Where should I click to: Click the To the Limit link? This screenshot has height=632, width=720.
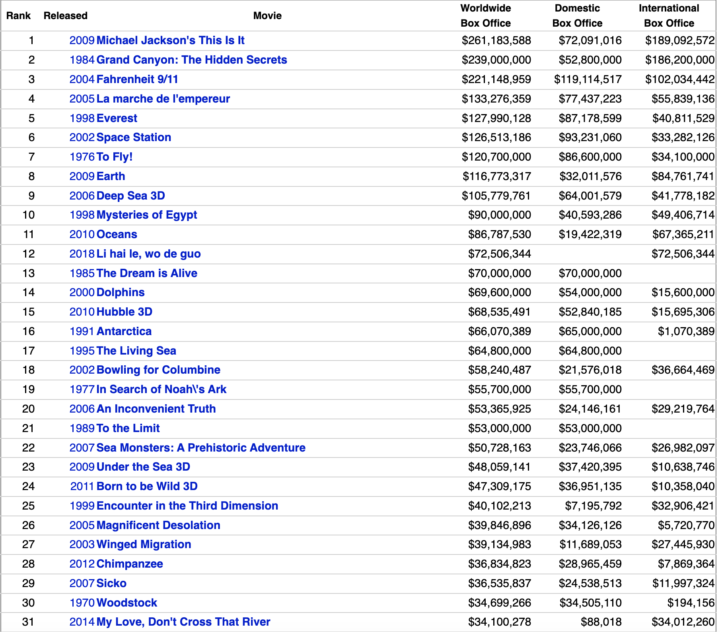coord(128,428)
